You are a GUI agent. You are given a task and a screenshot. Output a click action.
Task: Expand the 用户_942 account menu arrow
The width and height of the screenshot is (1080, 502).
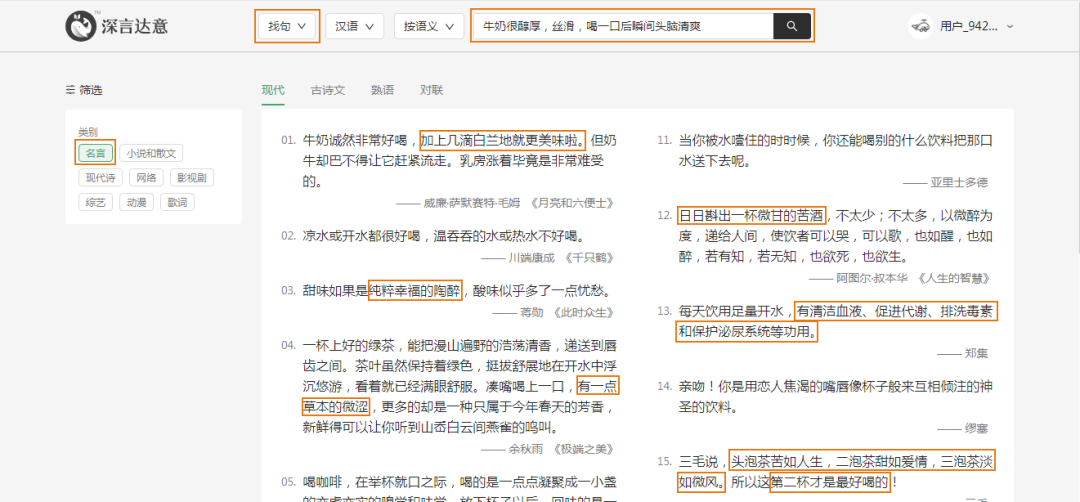[x=1010, y=26]
